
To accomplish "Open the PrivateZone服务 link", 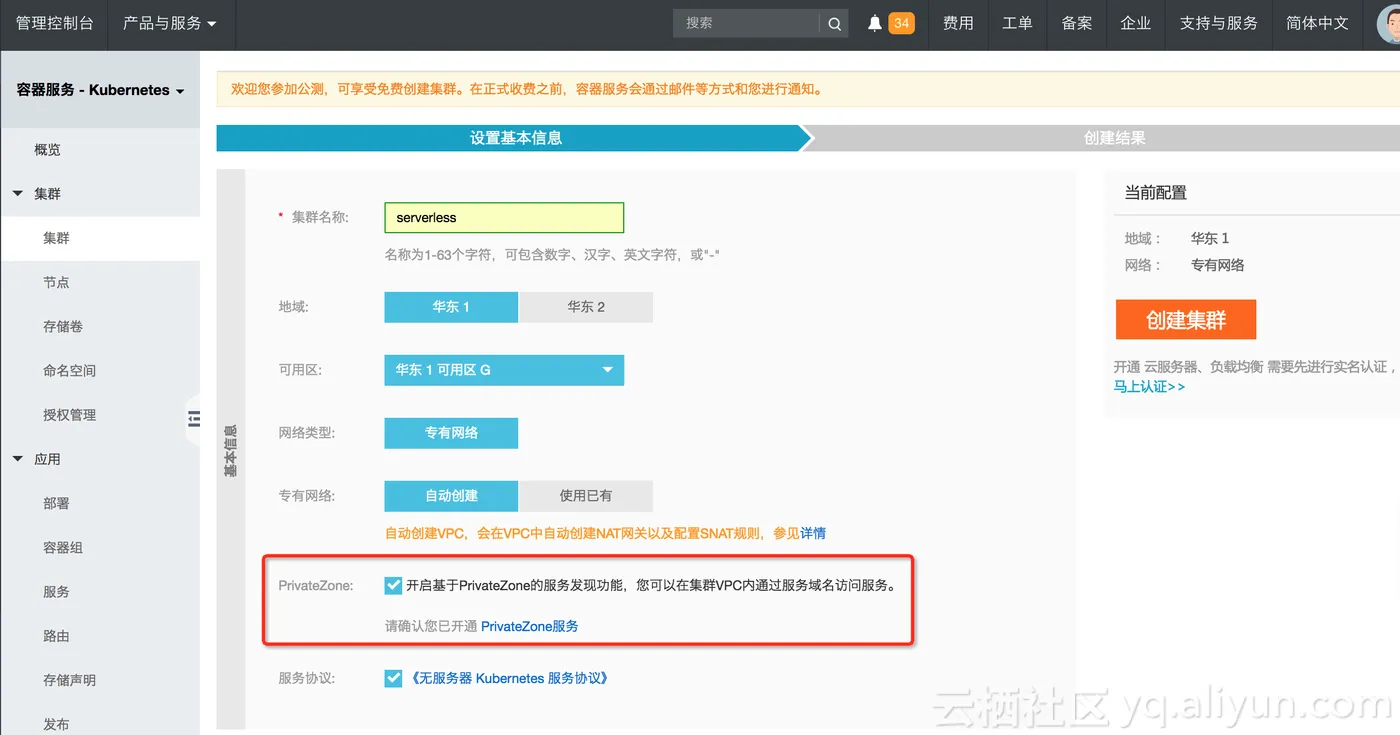I will 530,626.
